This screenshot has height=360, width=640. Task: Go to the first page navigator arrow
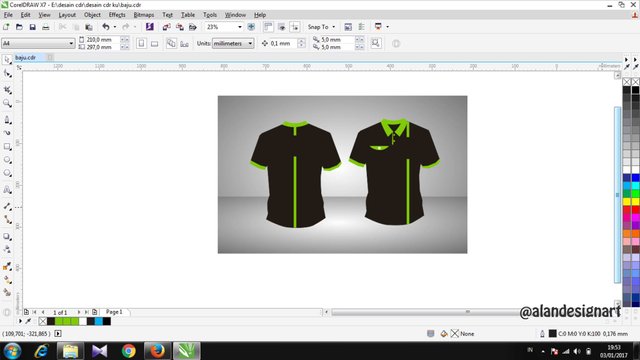point(34,312)
